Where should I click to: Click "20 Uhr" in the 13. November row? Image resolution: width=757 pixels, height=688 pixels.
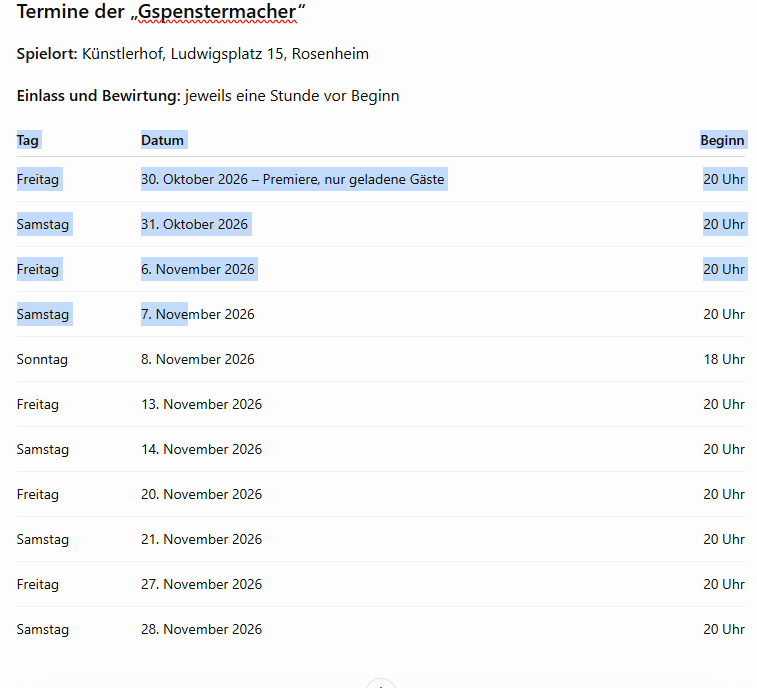(x=724, y=404)
